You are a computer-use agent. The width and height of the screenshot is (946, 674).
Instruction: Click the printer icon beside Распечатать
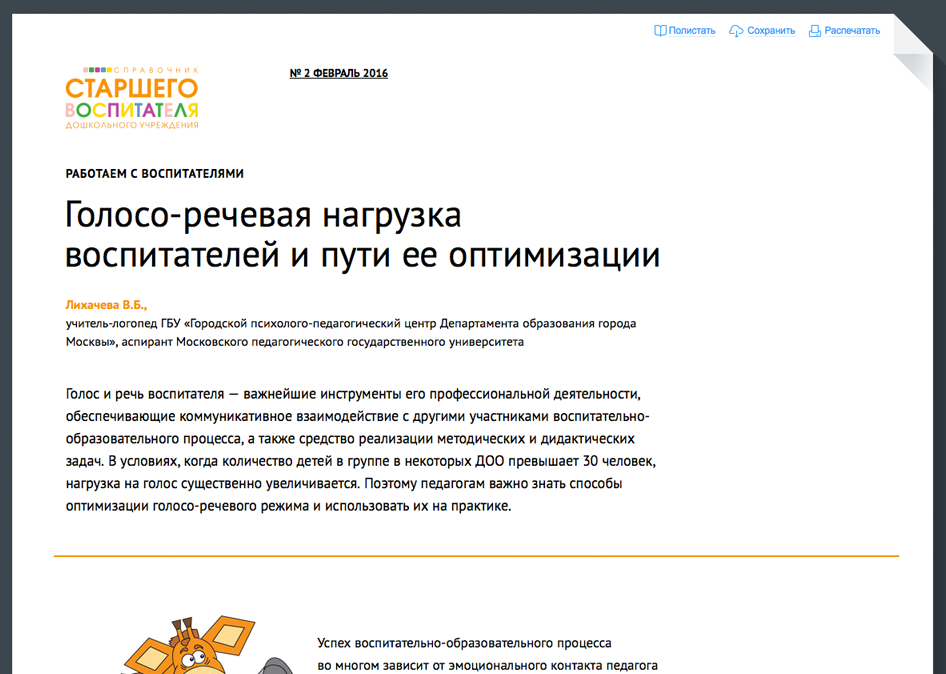pyautogui.click(x=814, y=31)
